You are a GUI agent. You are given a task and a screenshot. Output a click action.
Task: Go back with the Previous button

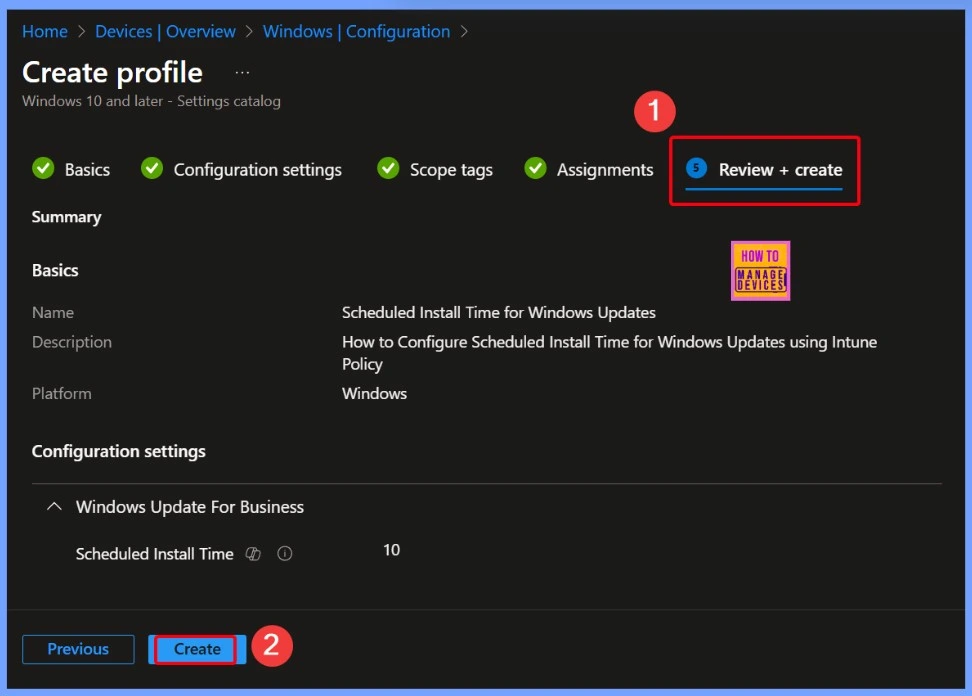pyautogui.click(x=78, y=649)
